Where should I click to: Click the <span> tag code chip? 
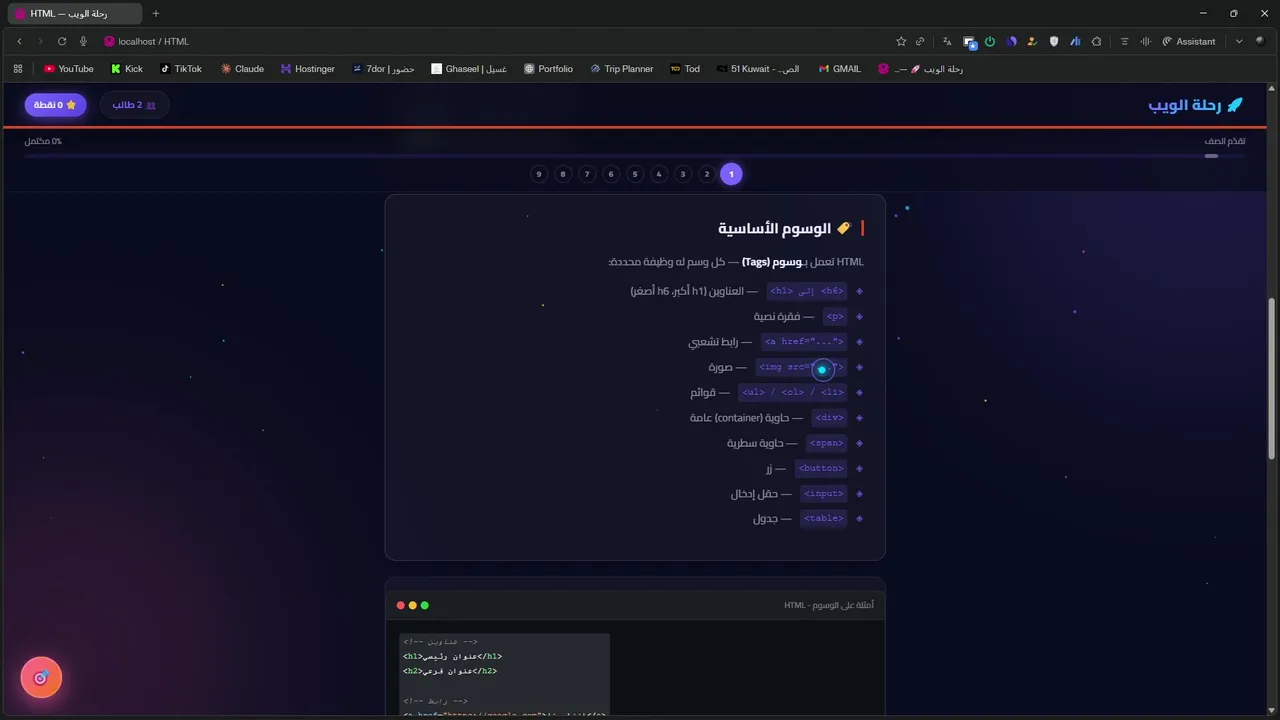tap(827, 443)
